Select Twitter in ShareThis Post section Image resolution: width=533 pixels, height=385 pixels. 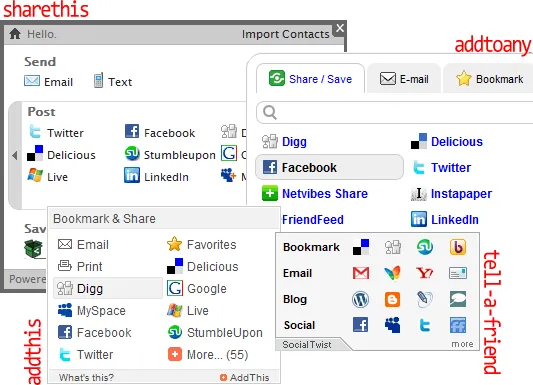[56, 133]
